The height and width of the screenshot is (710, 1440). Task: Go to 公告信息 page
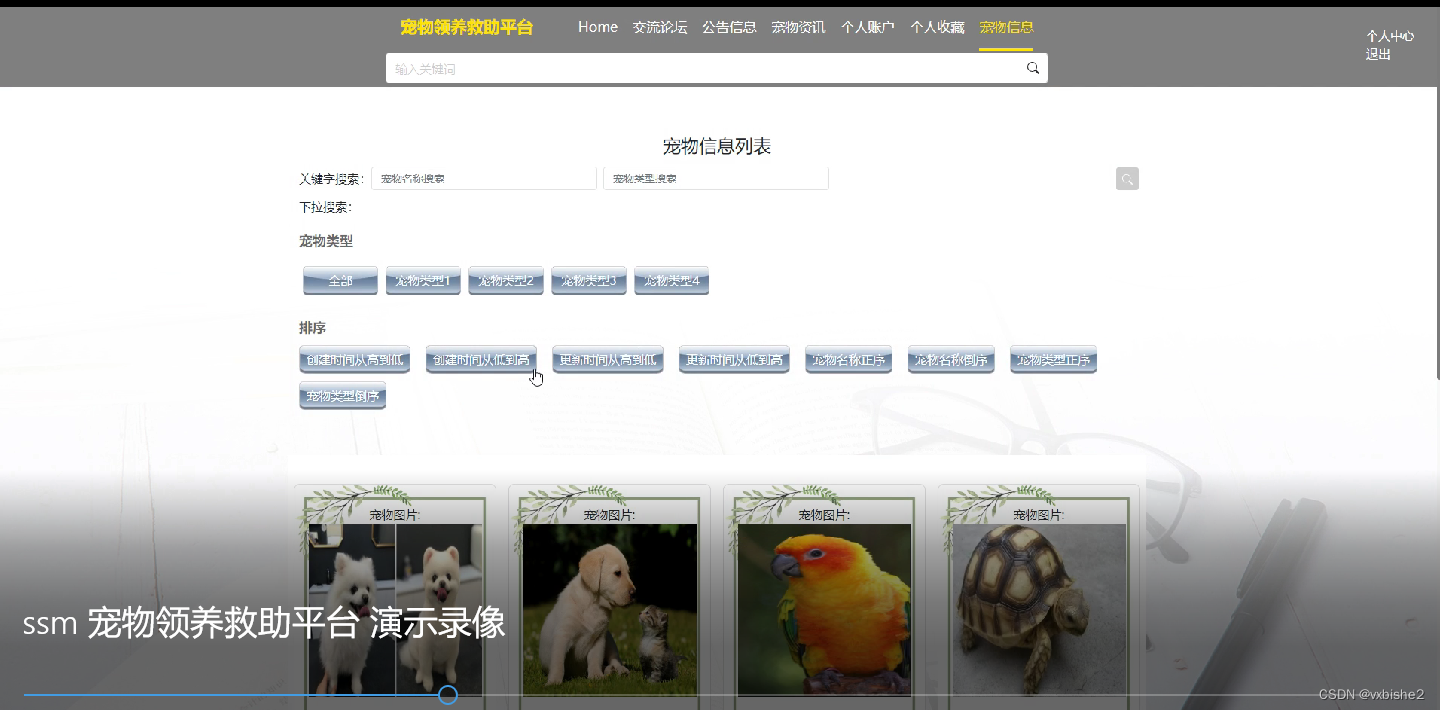click(729, 27)
